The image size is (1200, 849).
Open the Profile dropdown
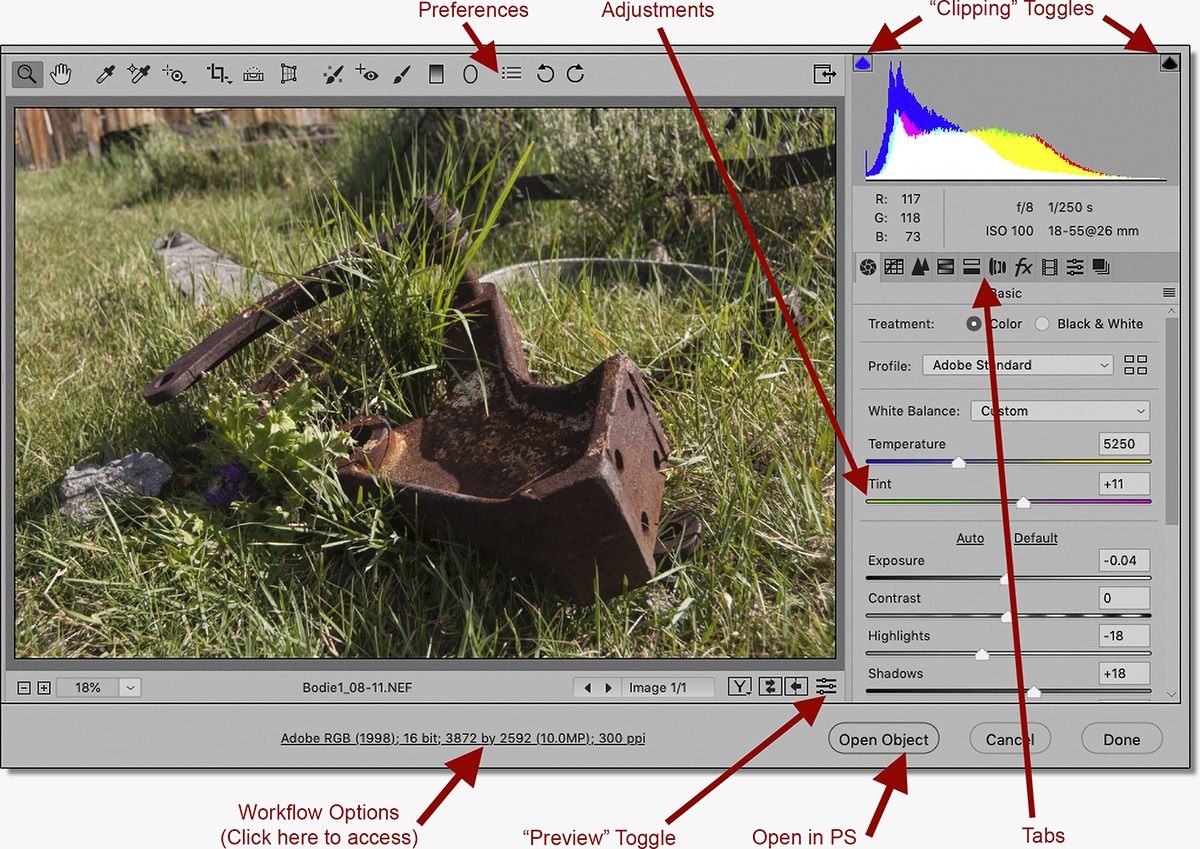(x=1017, y=365)
